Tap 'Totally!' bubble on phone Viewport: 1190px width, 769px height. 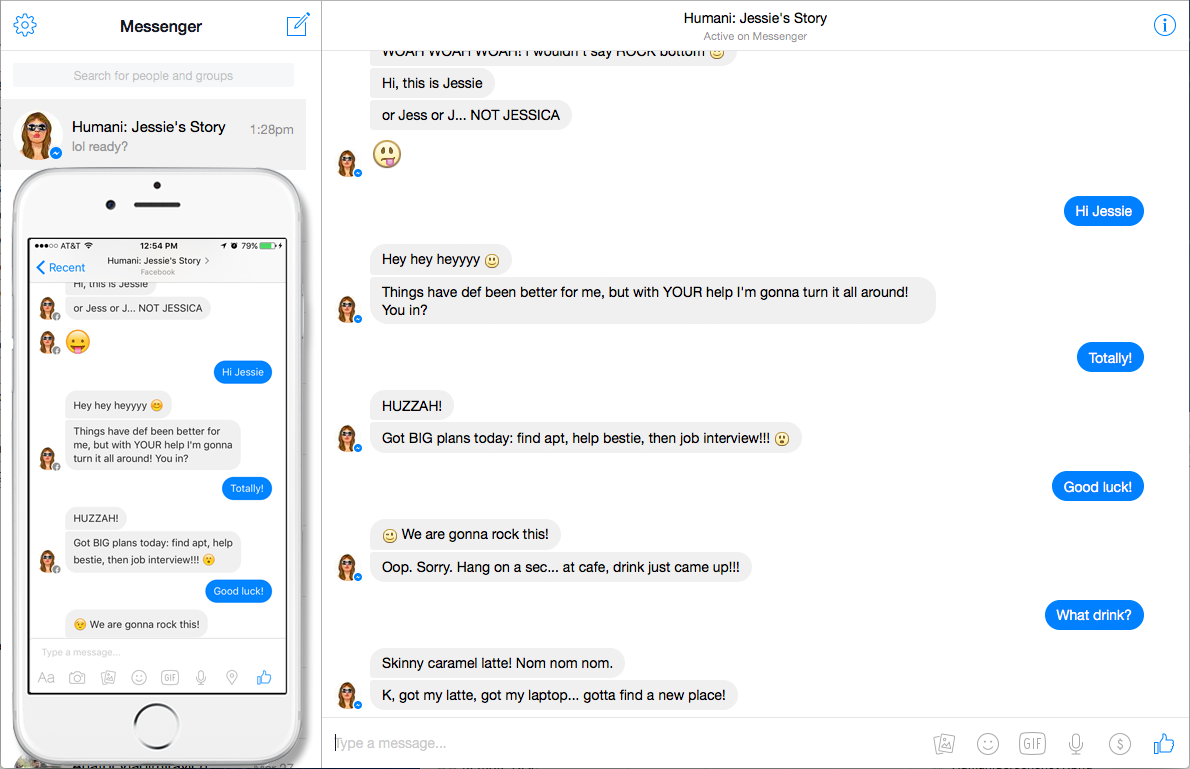[247, 488]
